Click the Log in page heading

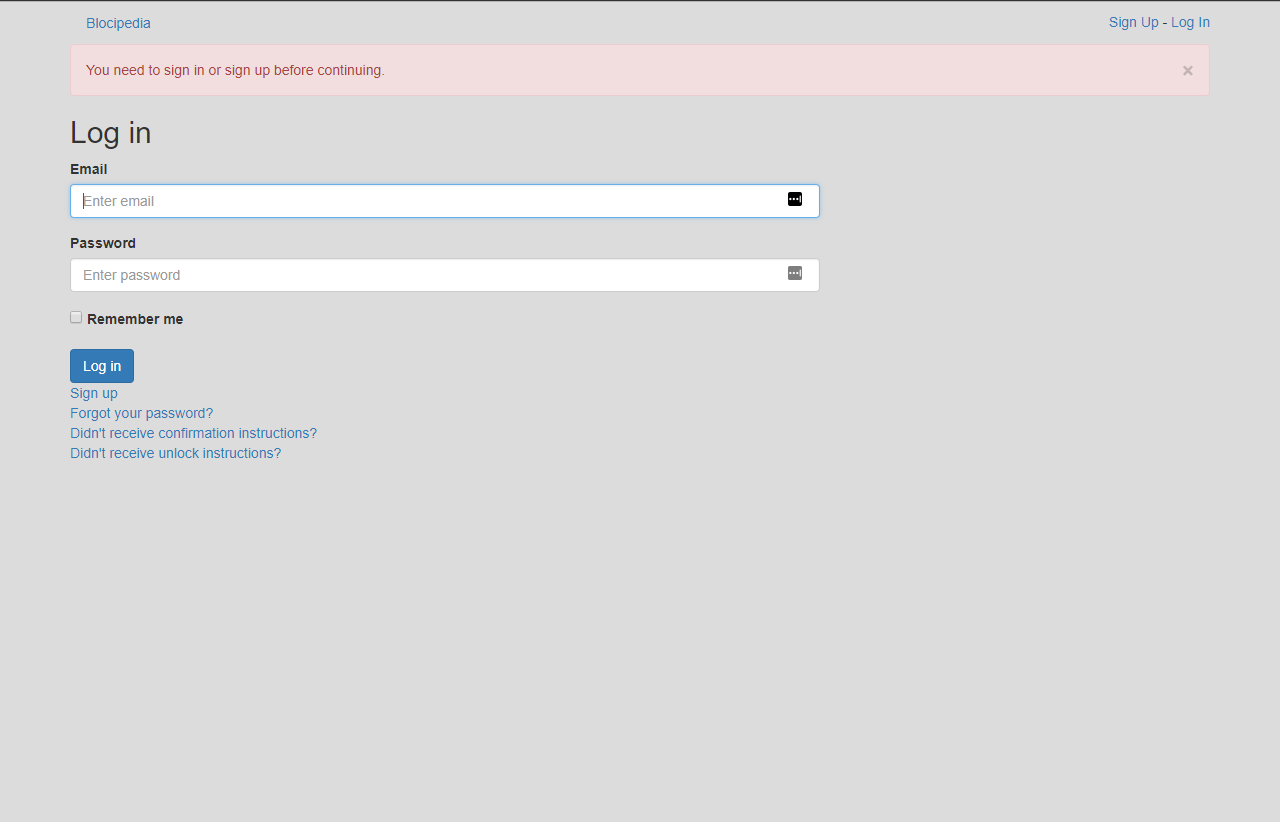[111, 133]
